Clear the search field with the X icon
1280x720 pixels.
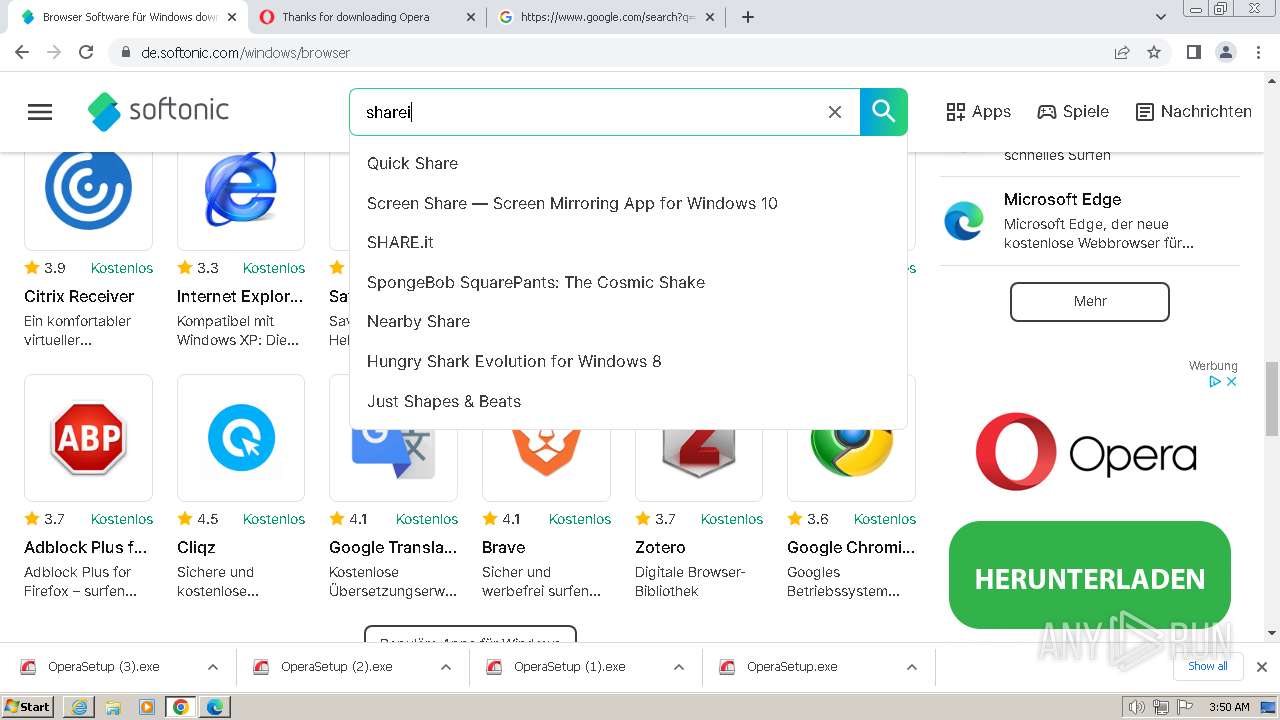[835, 112]
